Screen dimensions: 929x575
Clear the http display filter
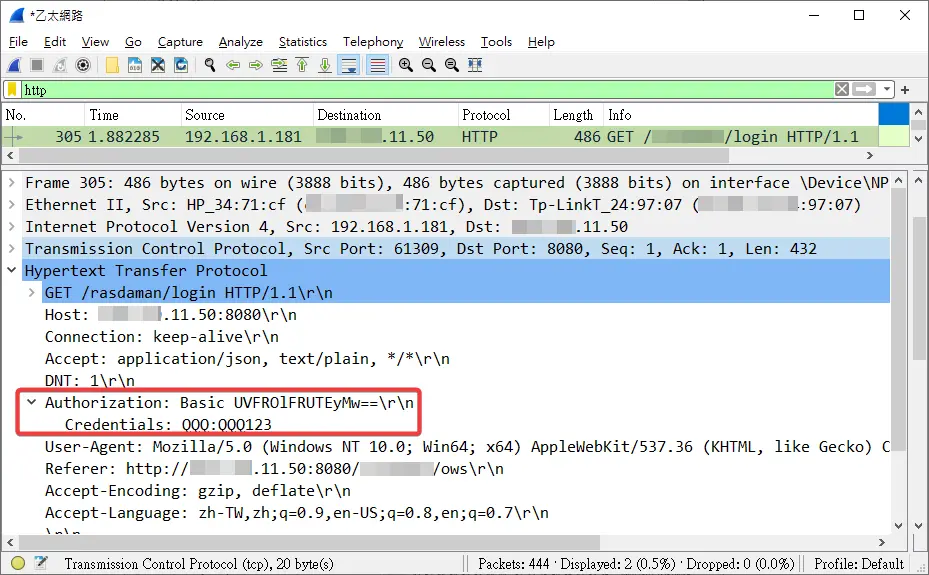pos(842,89)
